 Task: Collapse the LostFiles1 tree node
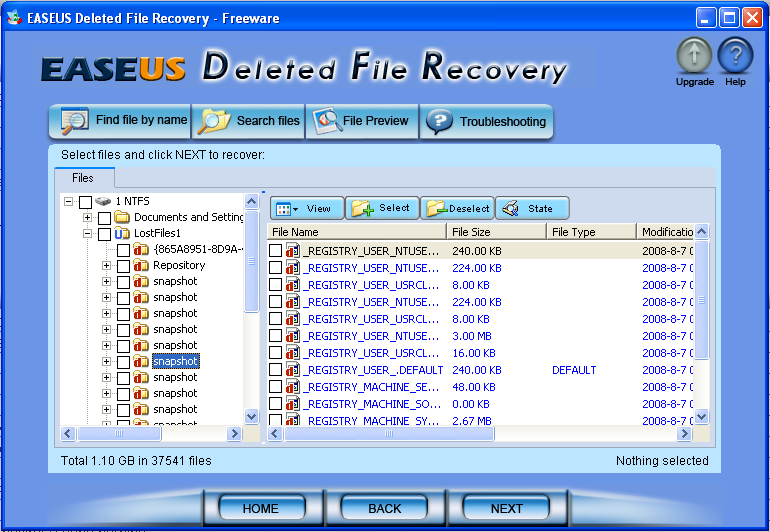[x=87, y=233]
